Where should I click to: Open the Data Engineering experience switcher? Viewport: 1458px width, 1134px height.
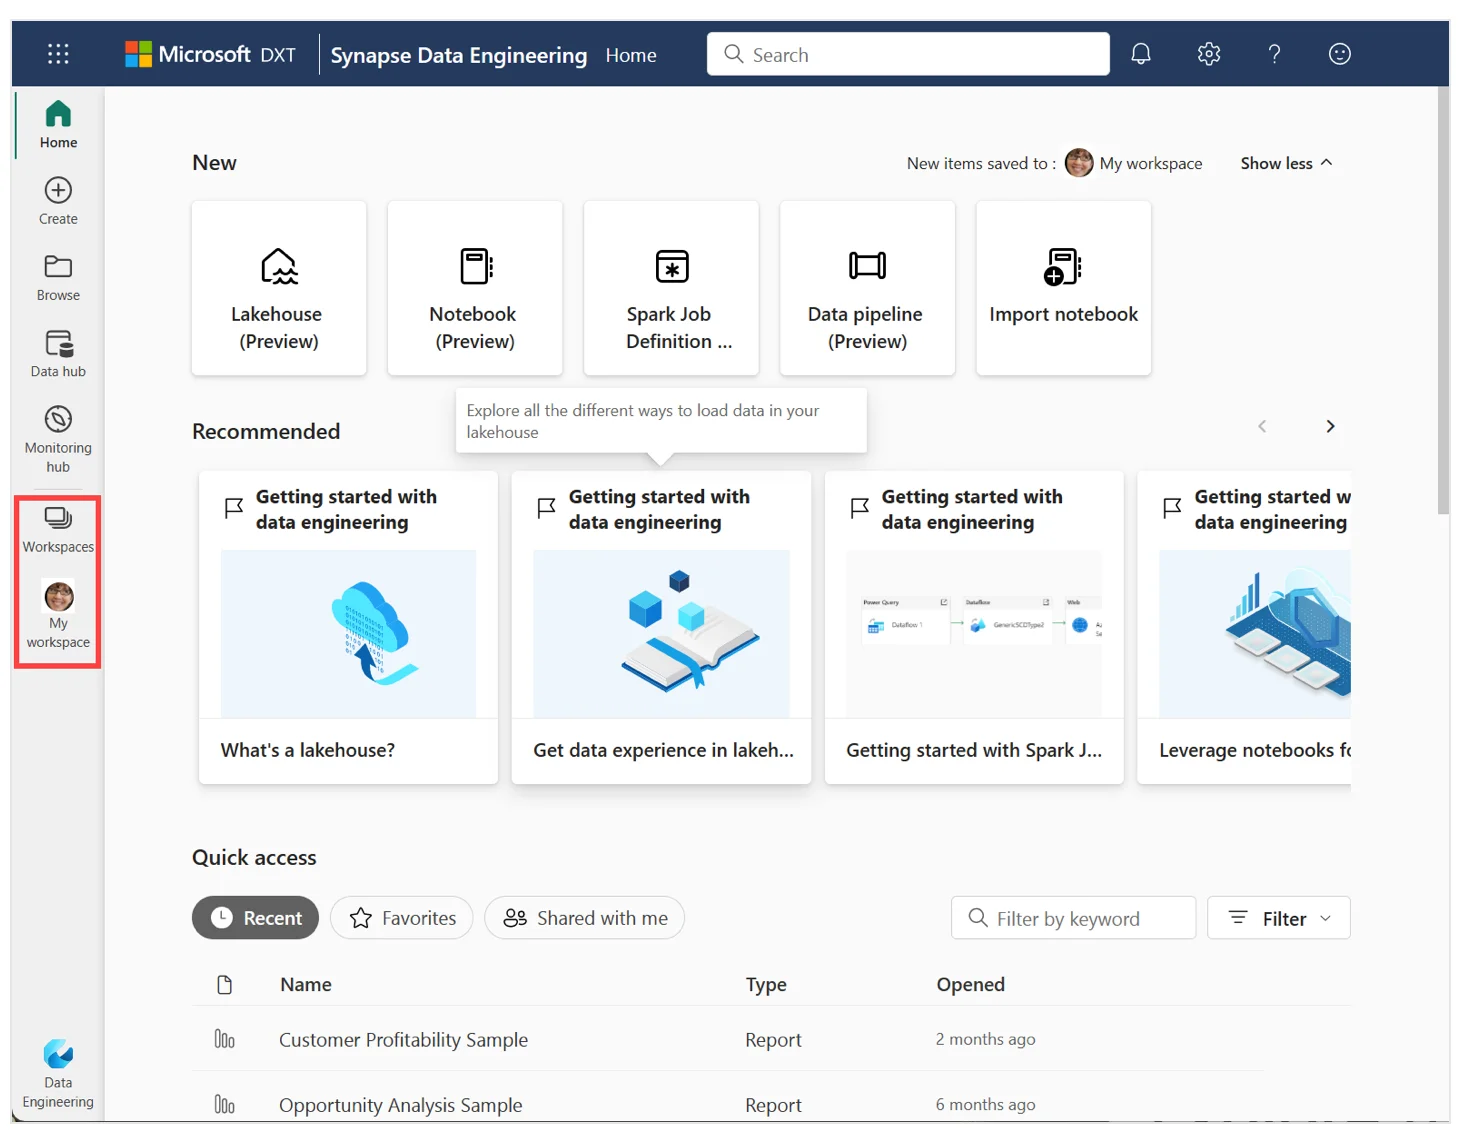[x=58, y=1073]
